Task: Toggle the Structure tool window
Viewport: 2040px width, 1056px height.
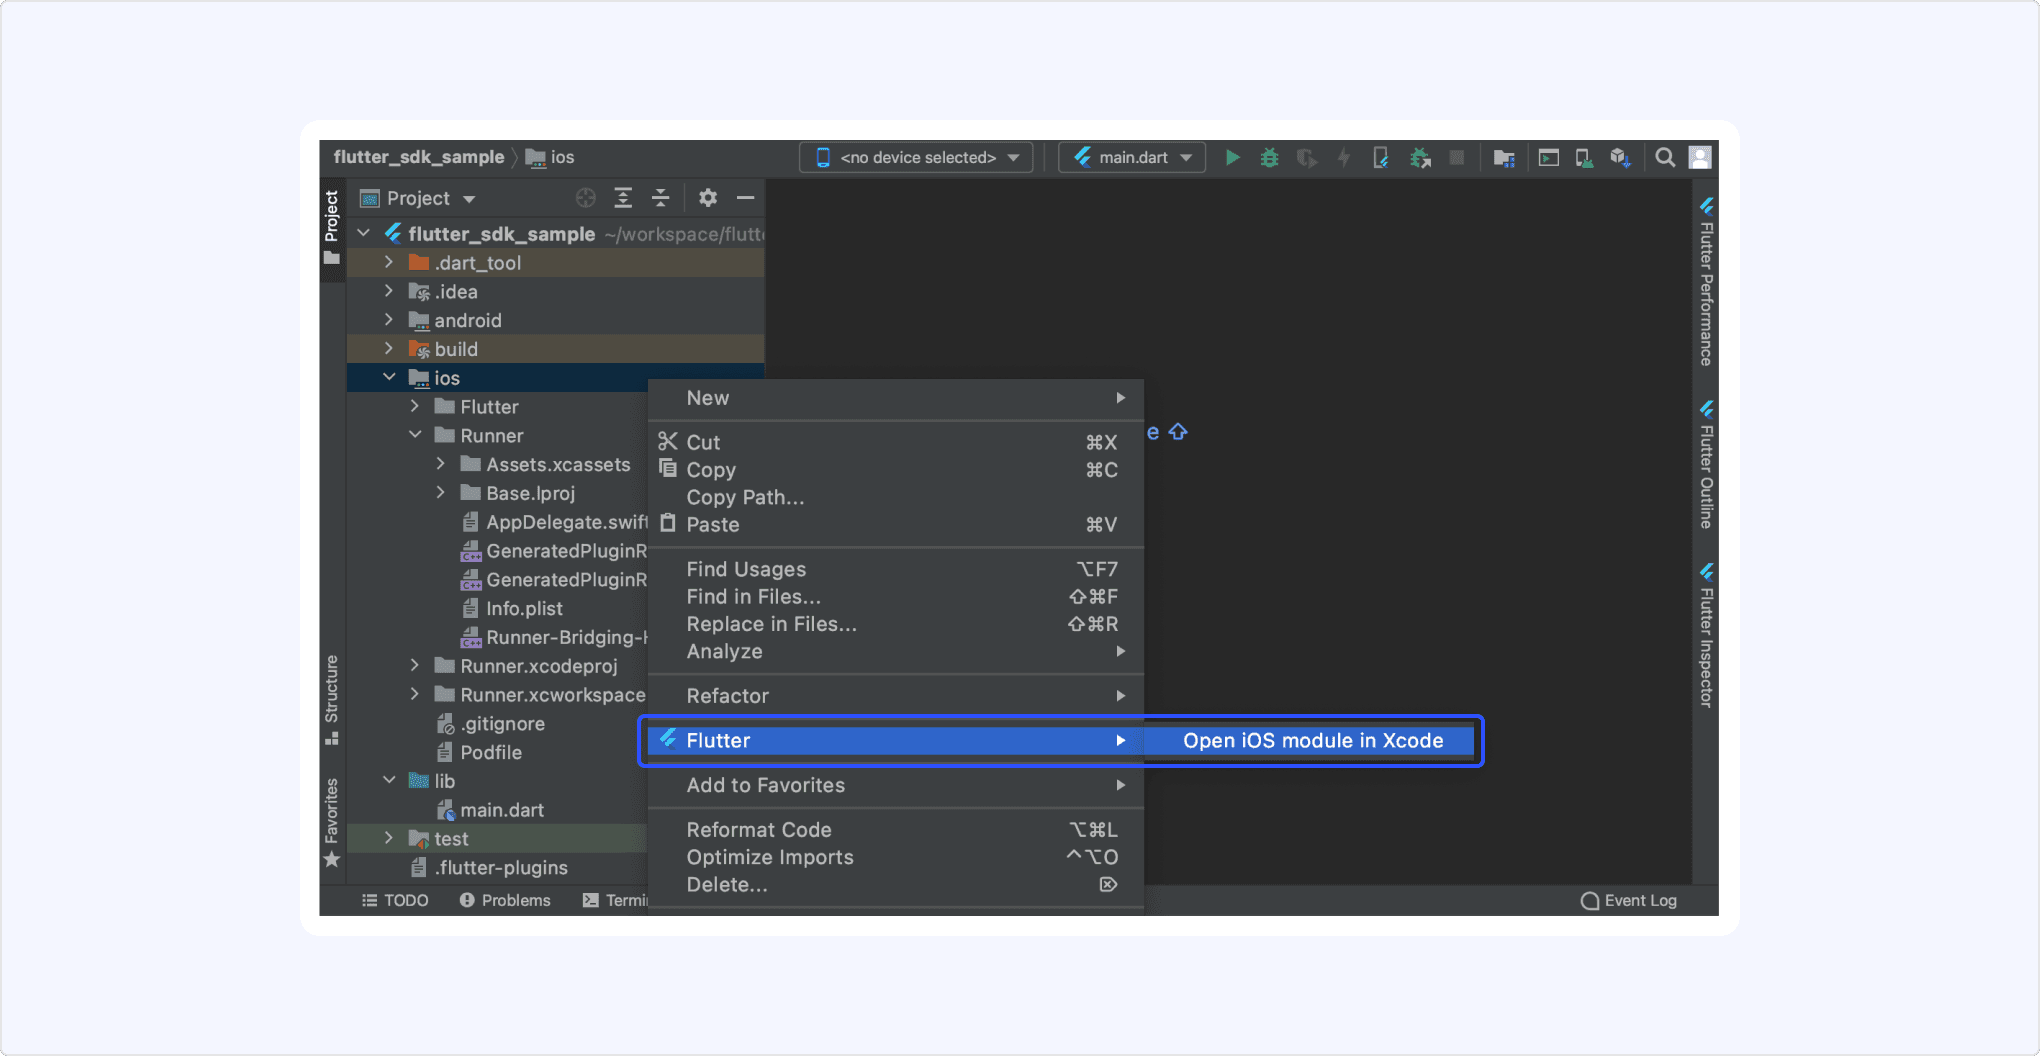Action: pos(331,699)
